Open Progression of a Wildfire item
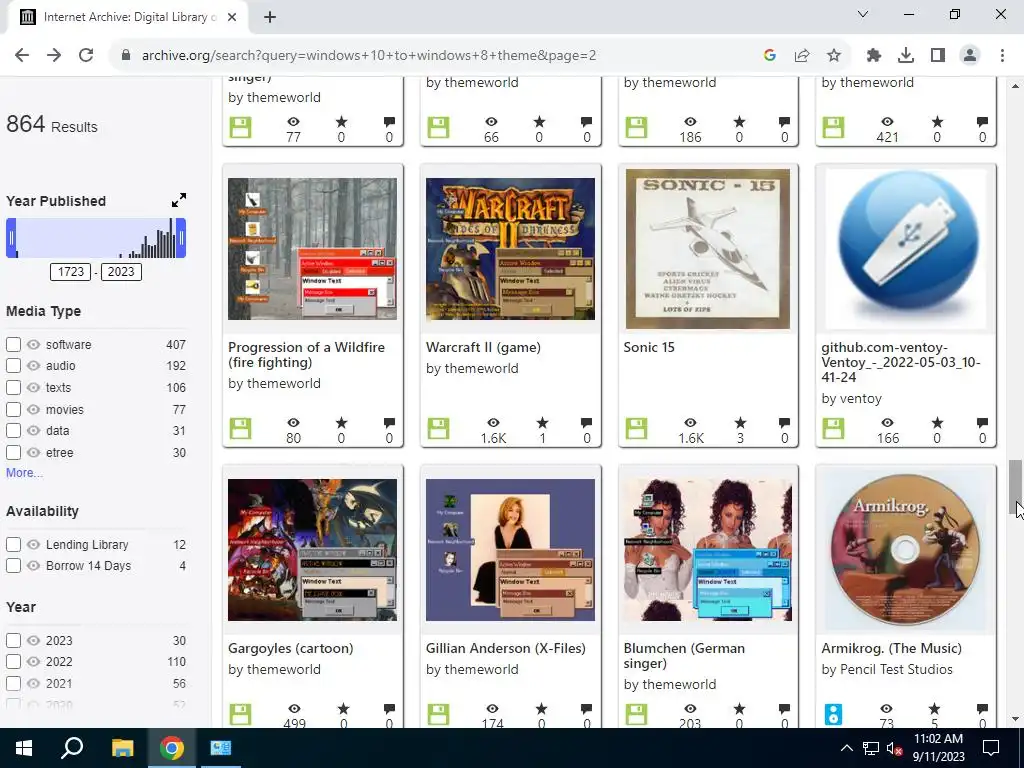The height and width of the screenshot is (768, 1024). (306, 355)
